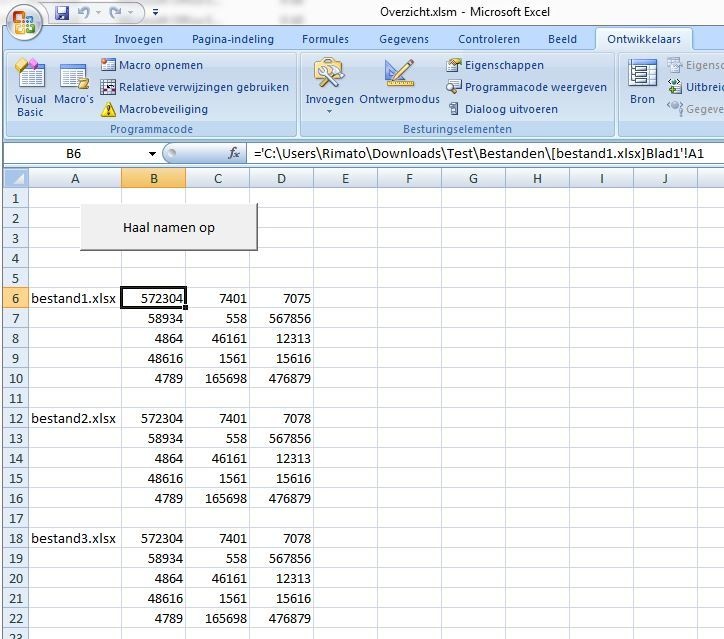This screenshot has height=639, width=724.
Task: Toggle Ontwerpmodus design mode
Action: tap(399, 84)
